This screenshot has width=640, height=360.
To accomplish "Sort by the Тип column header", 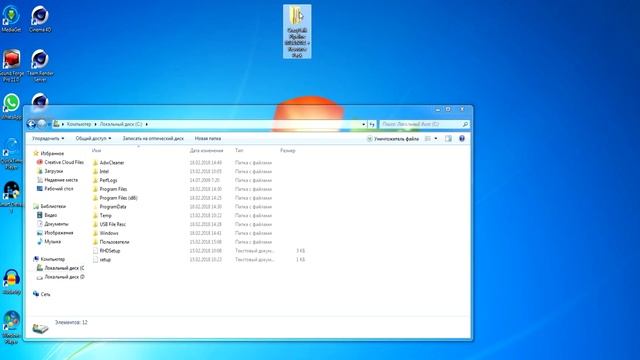I will tap(239, 151).
